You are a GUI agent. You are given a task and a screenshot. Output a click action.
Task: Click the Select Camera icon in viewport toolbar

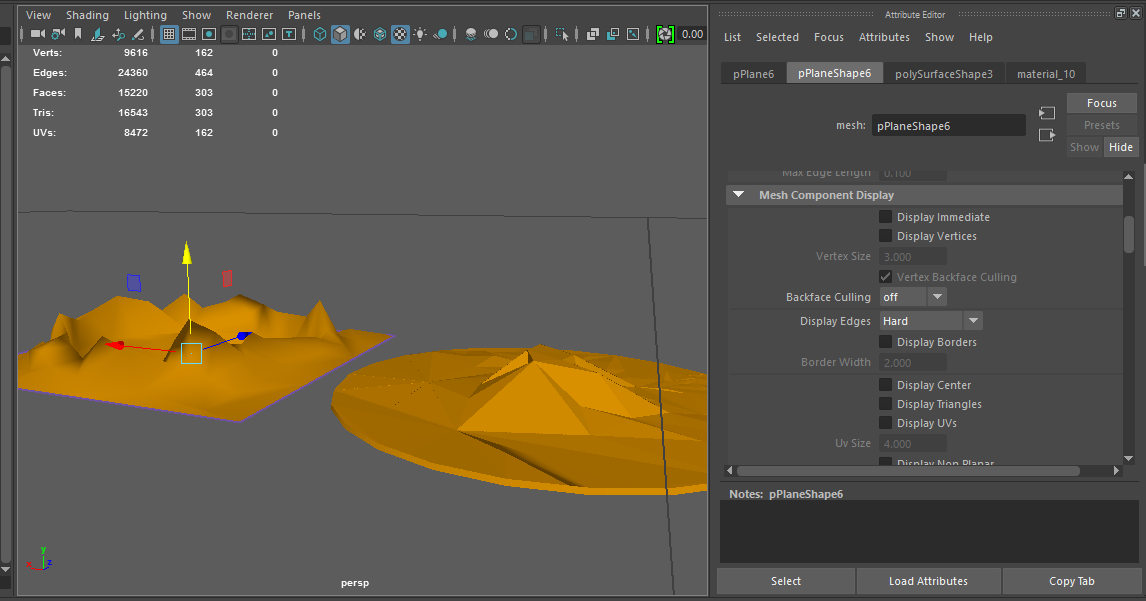point(37,34)
